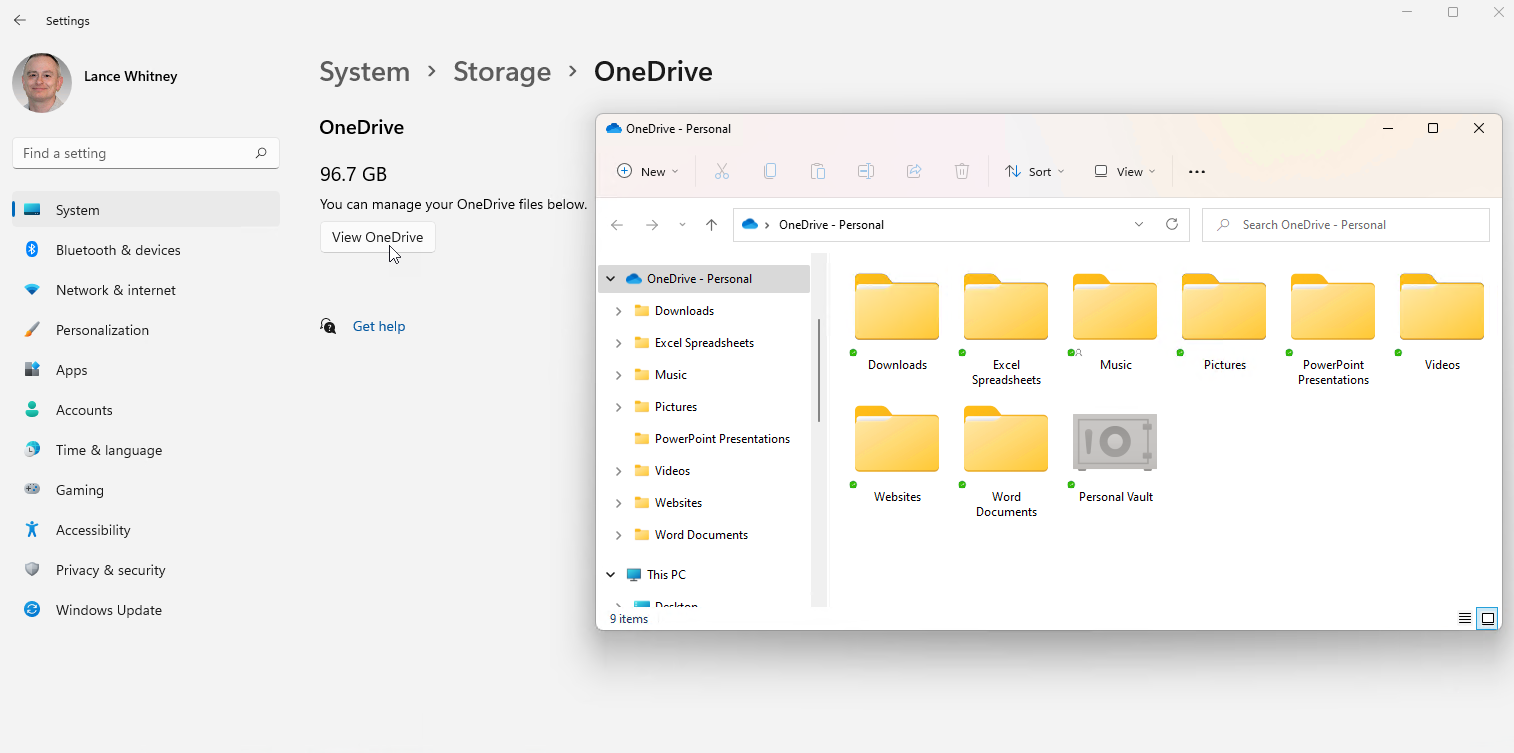Expand the address bar history dropdown

(1138, 224)
